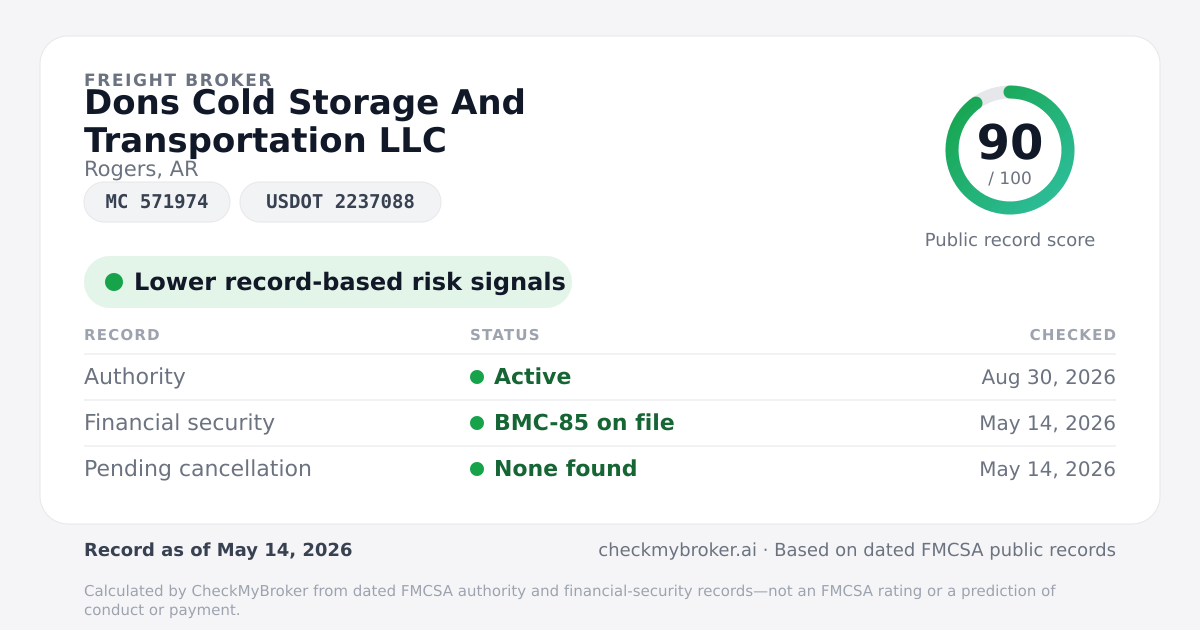Screen dimensions: 1200x630
Task: Click the Authority row label
Action: click(x=135, y=377)
